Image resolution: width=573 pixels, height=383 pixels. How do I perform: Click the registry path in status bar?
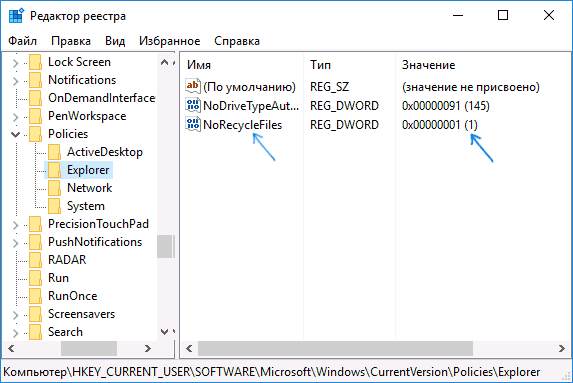[272, 372]
